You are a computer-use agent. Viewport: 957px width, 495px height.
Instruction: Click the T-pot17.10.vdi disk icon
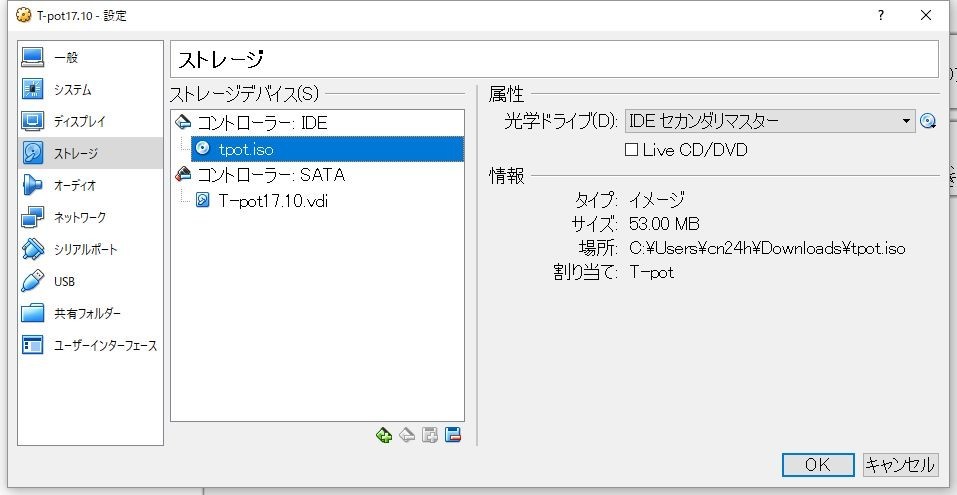point(203,200)
